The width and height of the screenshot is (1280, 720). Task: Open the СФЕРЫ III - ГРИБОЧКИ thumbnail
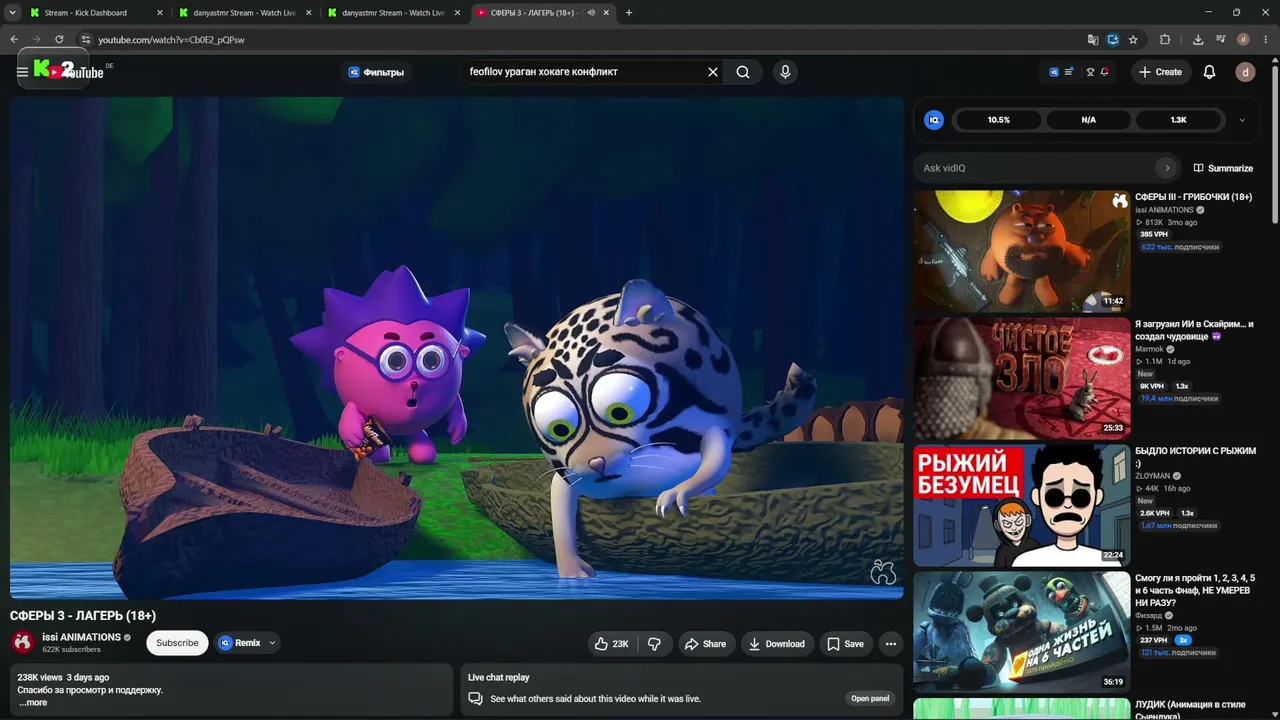[x=1022, y=251]
